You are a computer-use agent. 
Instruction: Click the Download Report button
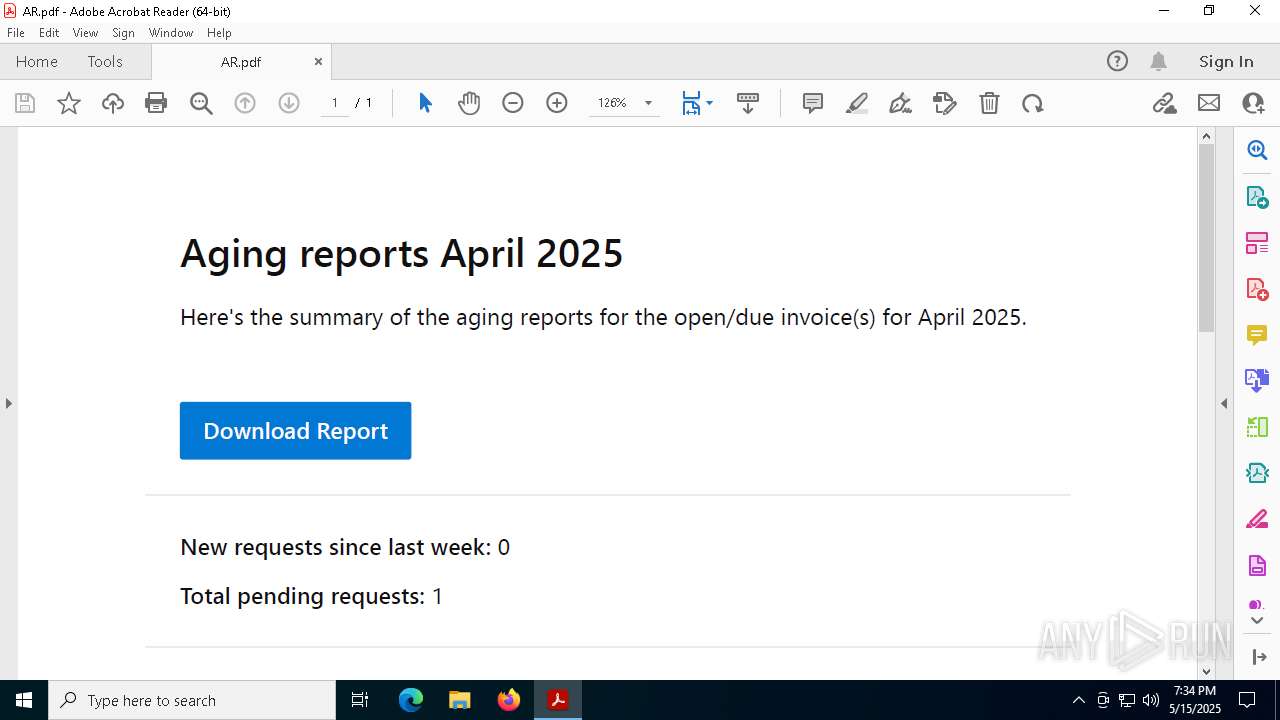pyautogui.click(x=295, y=431)
